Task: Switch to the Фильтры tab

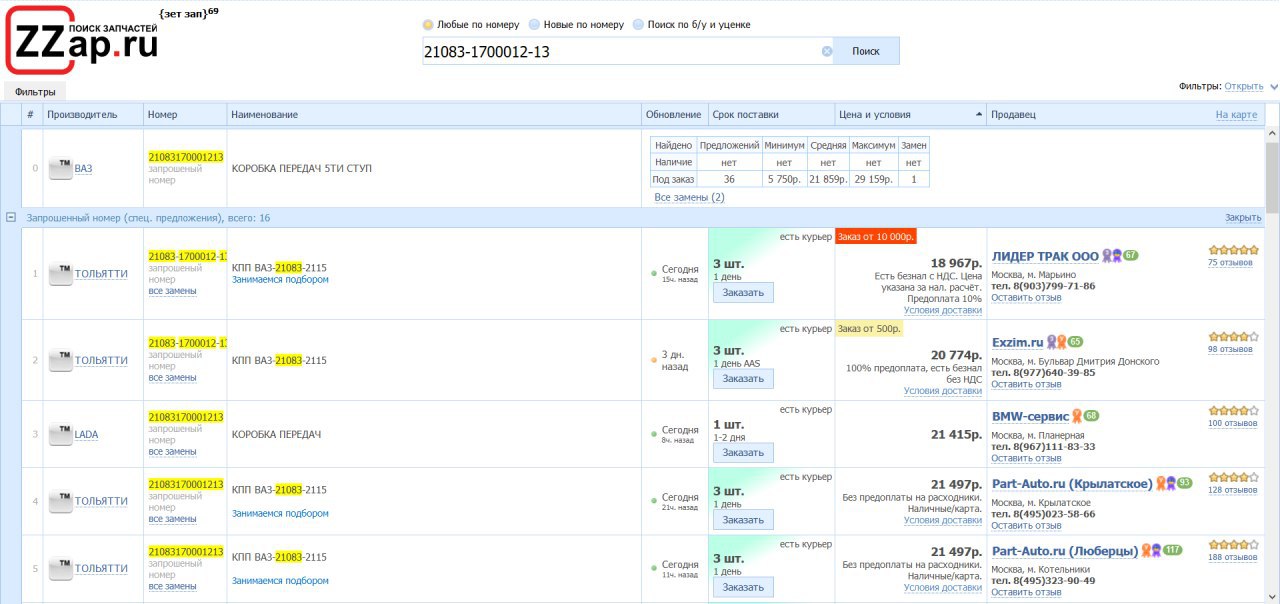Action: [x=35, y=92]
